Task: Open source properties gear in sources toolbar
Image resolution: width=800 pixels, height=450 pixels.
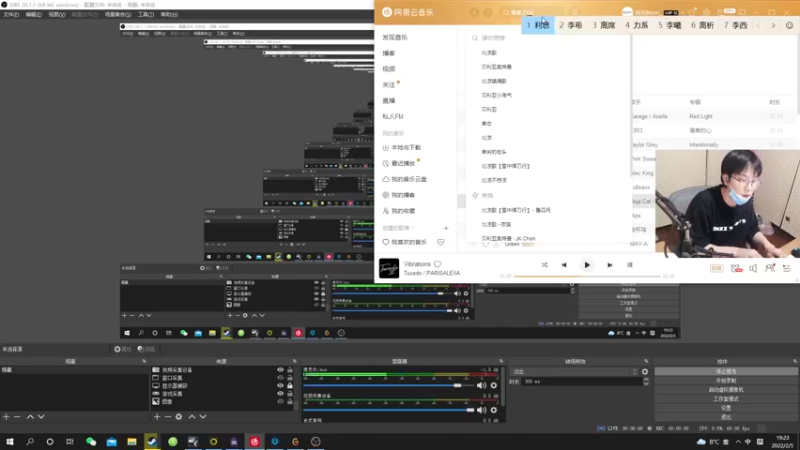Action: coord(179,417)
